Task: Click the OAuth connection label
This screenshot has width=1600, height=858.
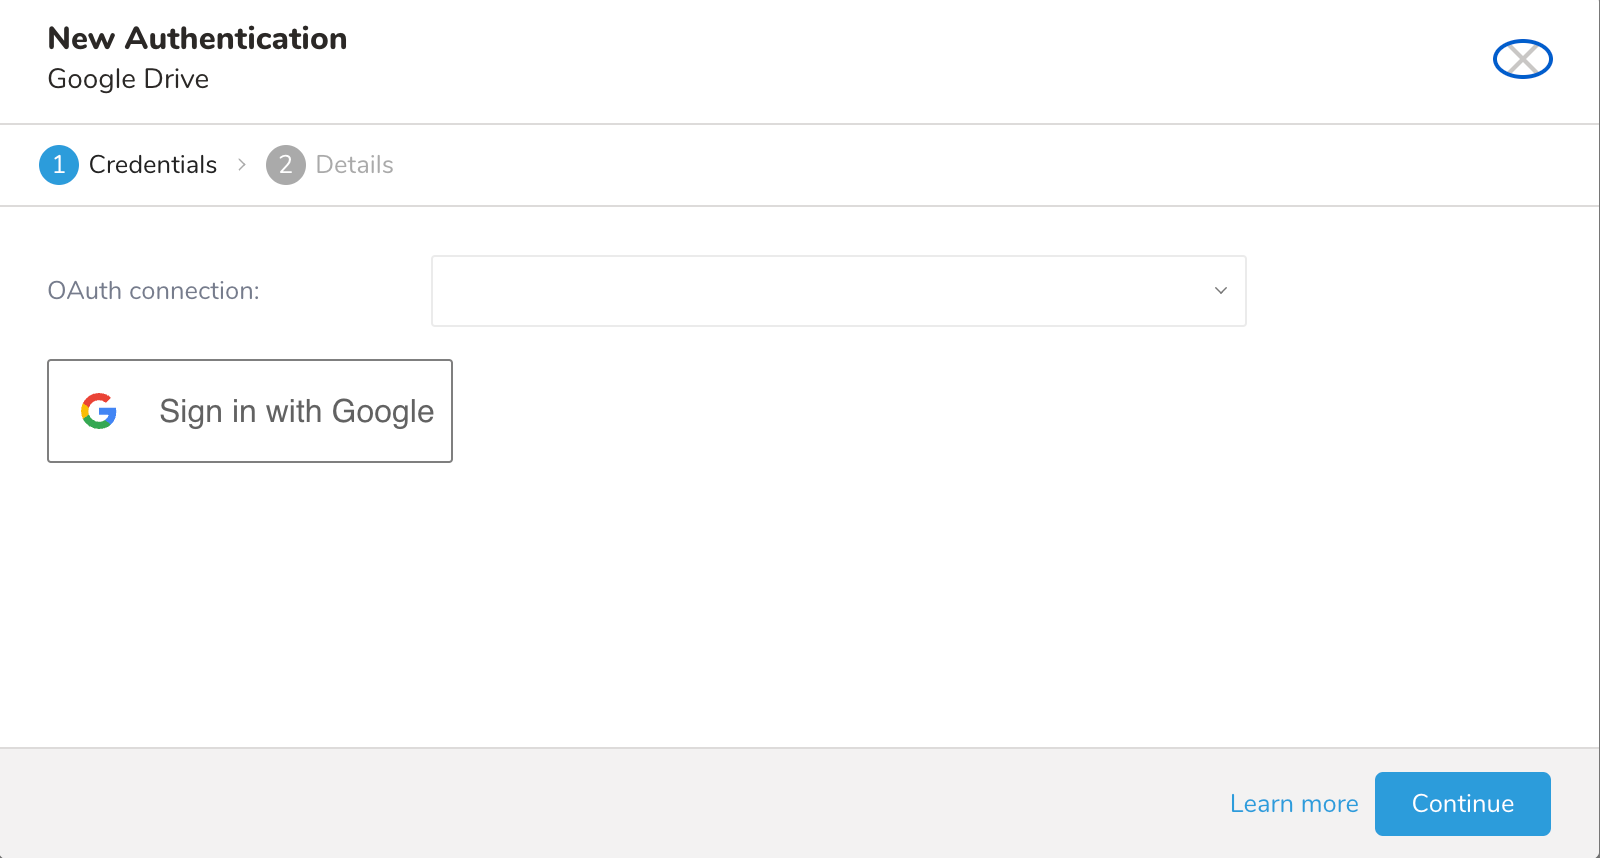Action: tap(153, 291)
